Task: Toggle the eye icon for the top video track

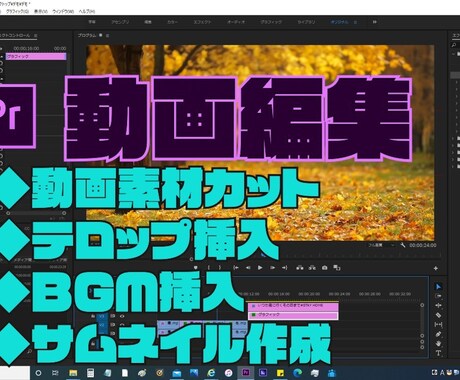Action: (122, 316)
